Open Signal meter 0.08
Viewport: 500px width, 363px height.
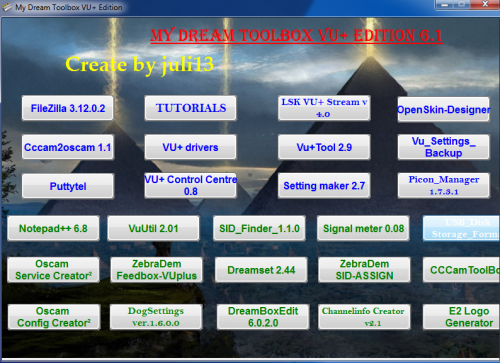[x=363, y=228]
